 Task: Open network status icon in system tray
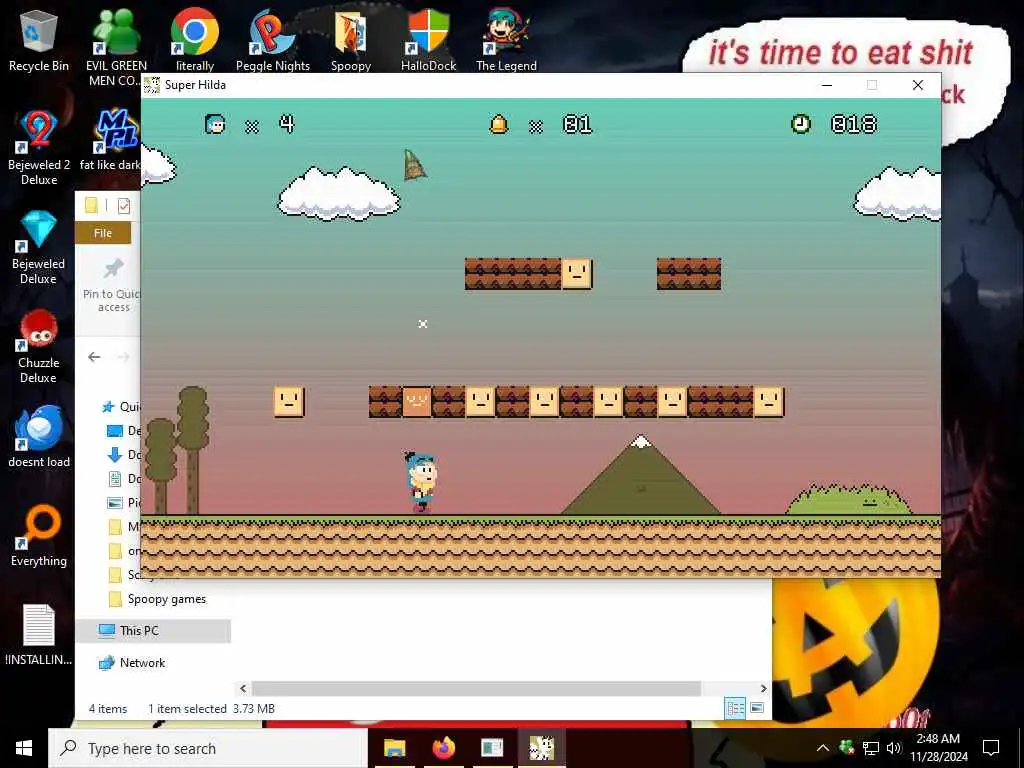(x=871, y=748)
